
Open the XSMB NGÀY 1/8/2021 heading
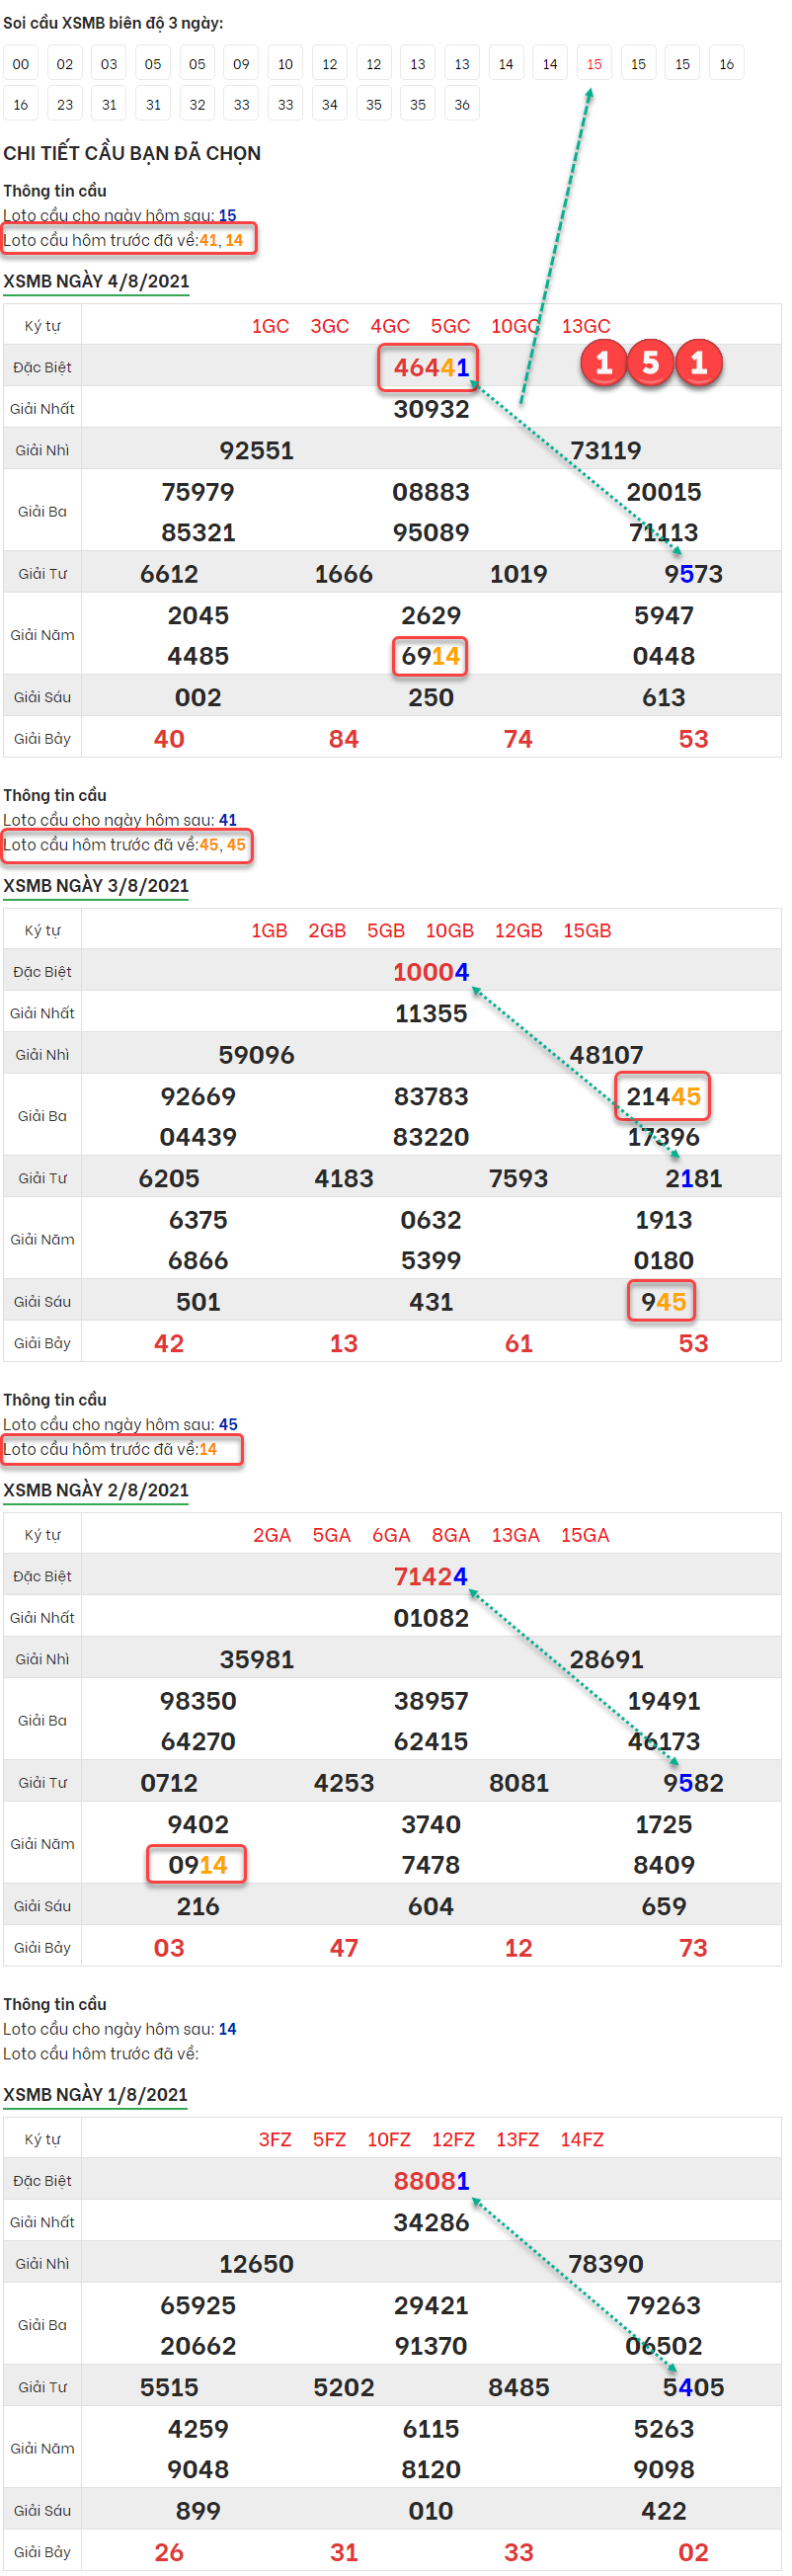tap(96, 2094)
